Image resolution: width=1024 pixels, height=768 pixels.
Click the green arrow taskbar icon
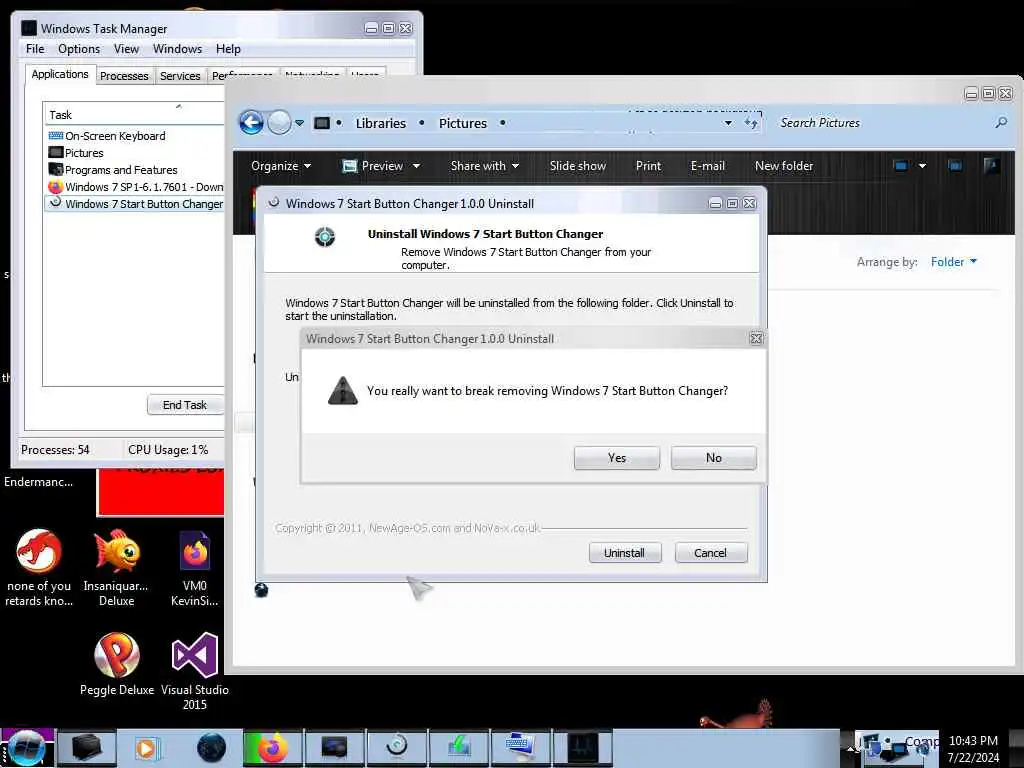point(458,748)
